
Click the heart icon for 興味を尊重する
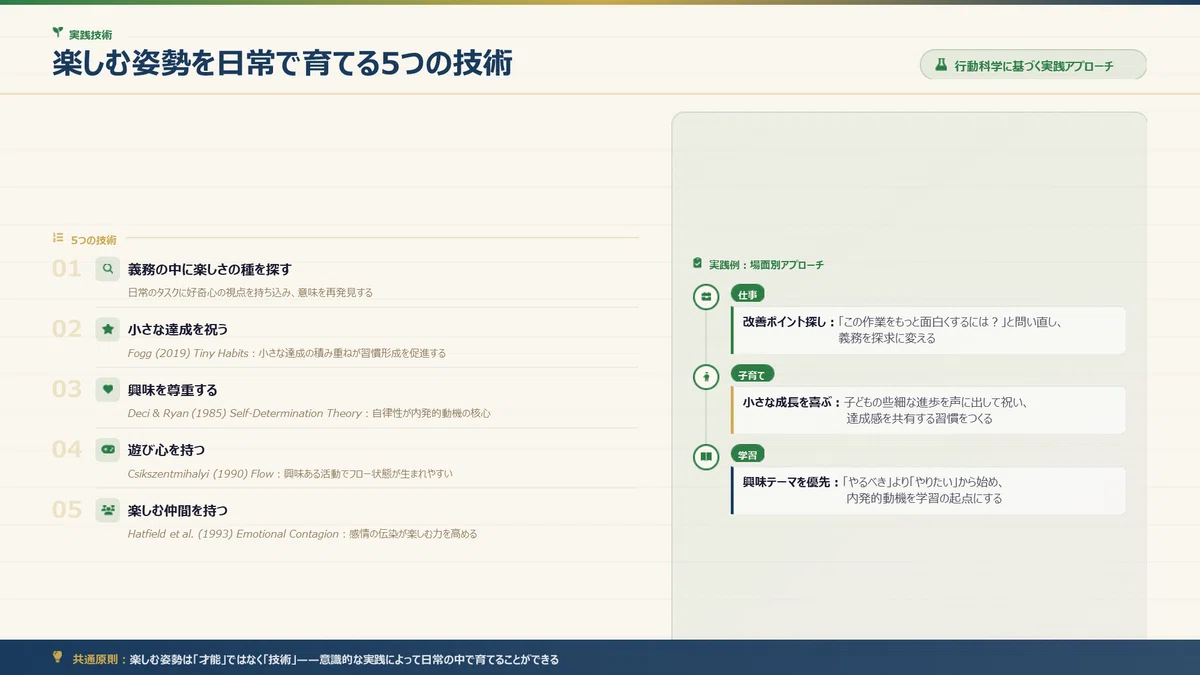[108, 389]
